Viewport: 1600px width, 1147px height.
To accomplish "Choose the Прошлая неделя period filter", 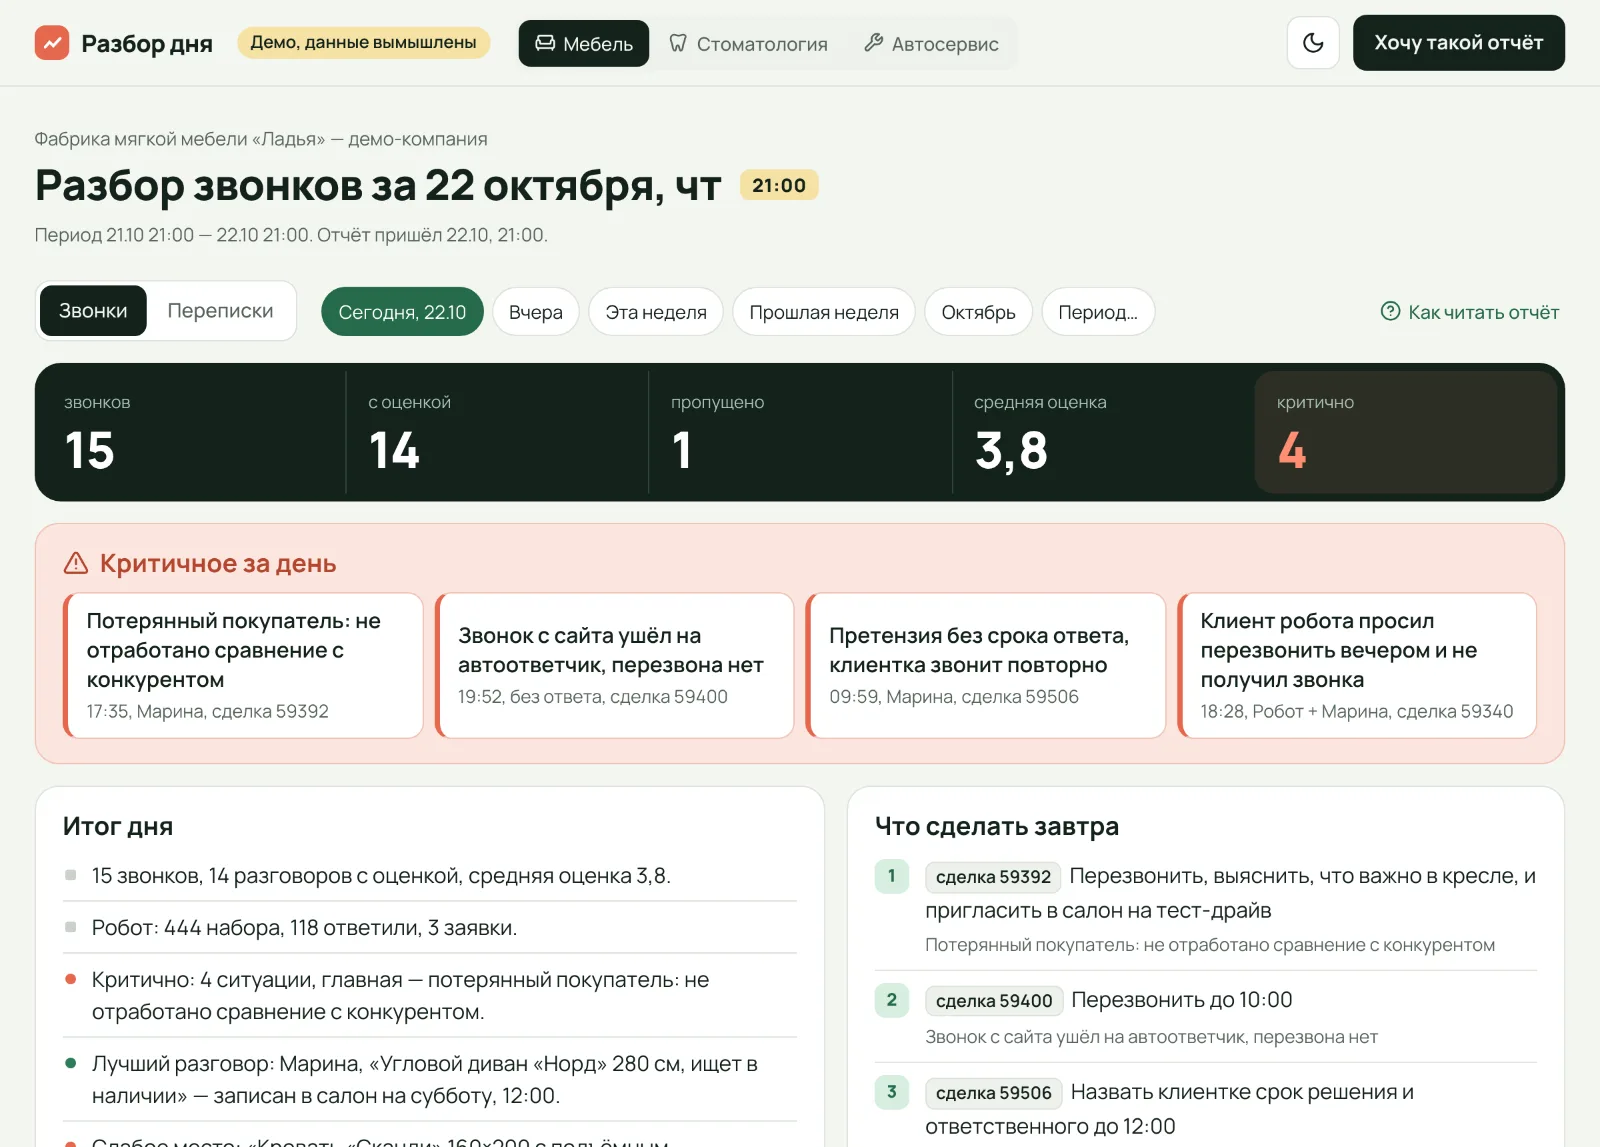I will [824, 312].
